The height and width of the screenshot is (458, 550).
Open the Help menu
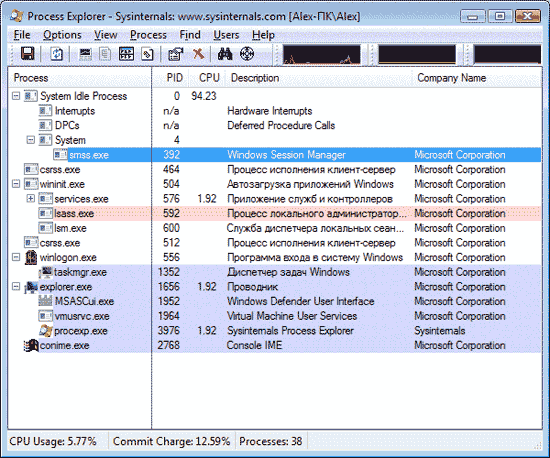coord(263,35)
